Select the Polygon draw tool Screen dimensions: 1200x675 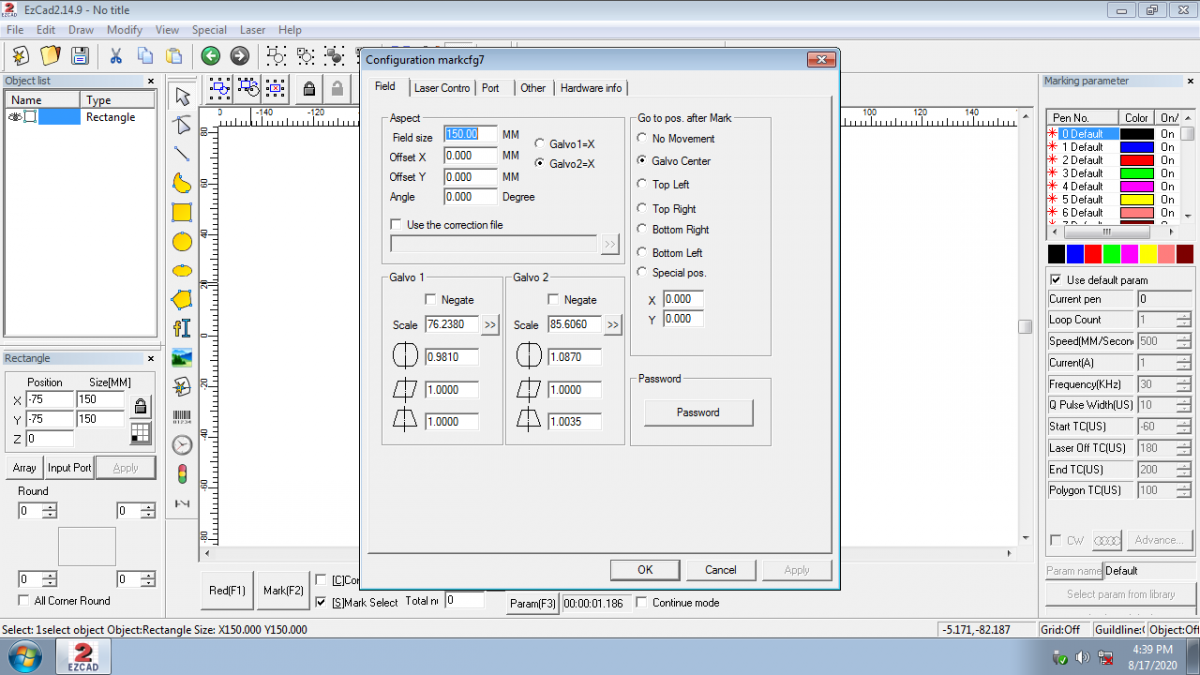[182, 299]
